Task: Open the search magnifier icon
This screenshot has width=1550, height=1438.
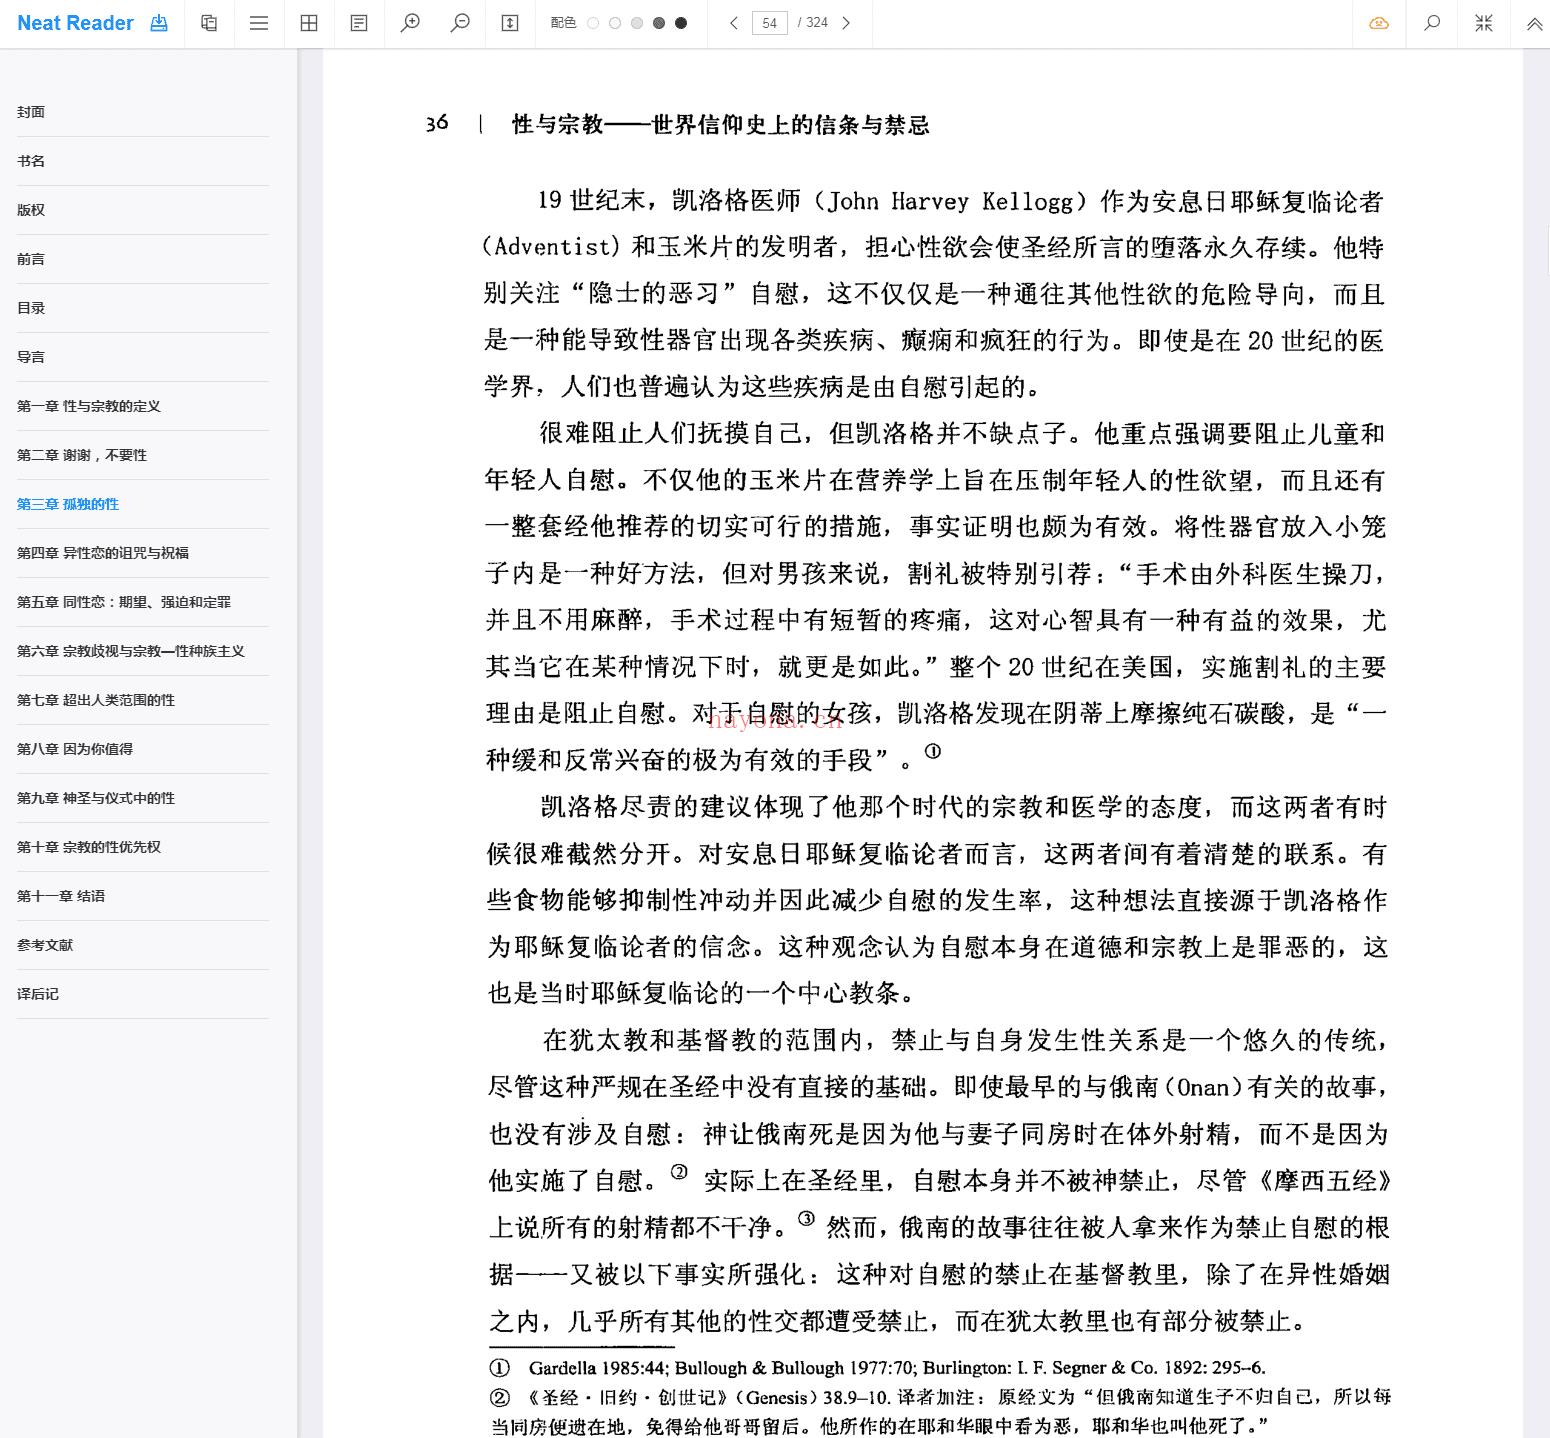Action: pyautogui.click(x=1432, y=23)
